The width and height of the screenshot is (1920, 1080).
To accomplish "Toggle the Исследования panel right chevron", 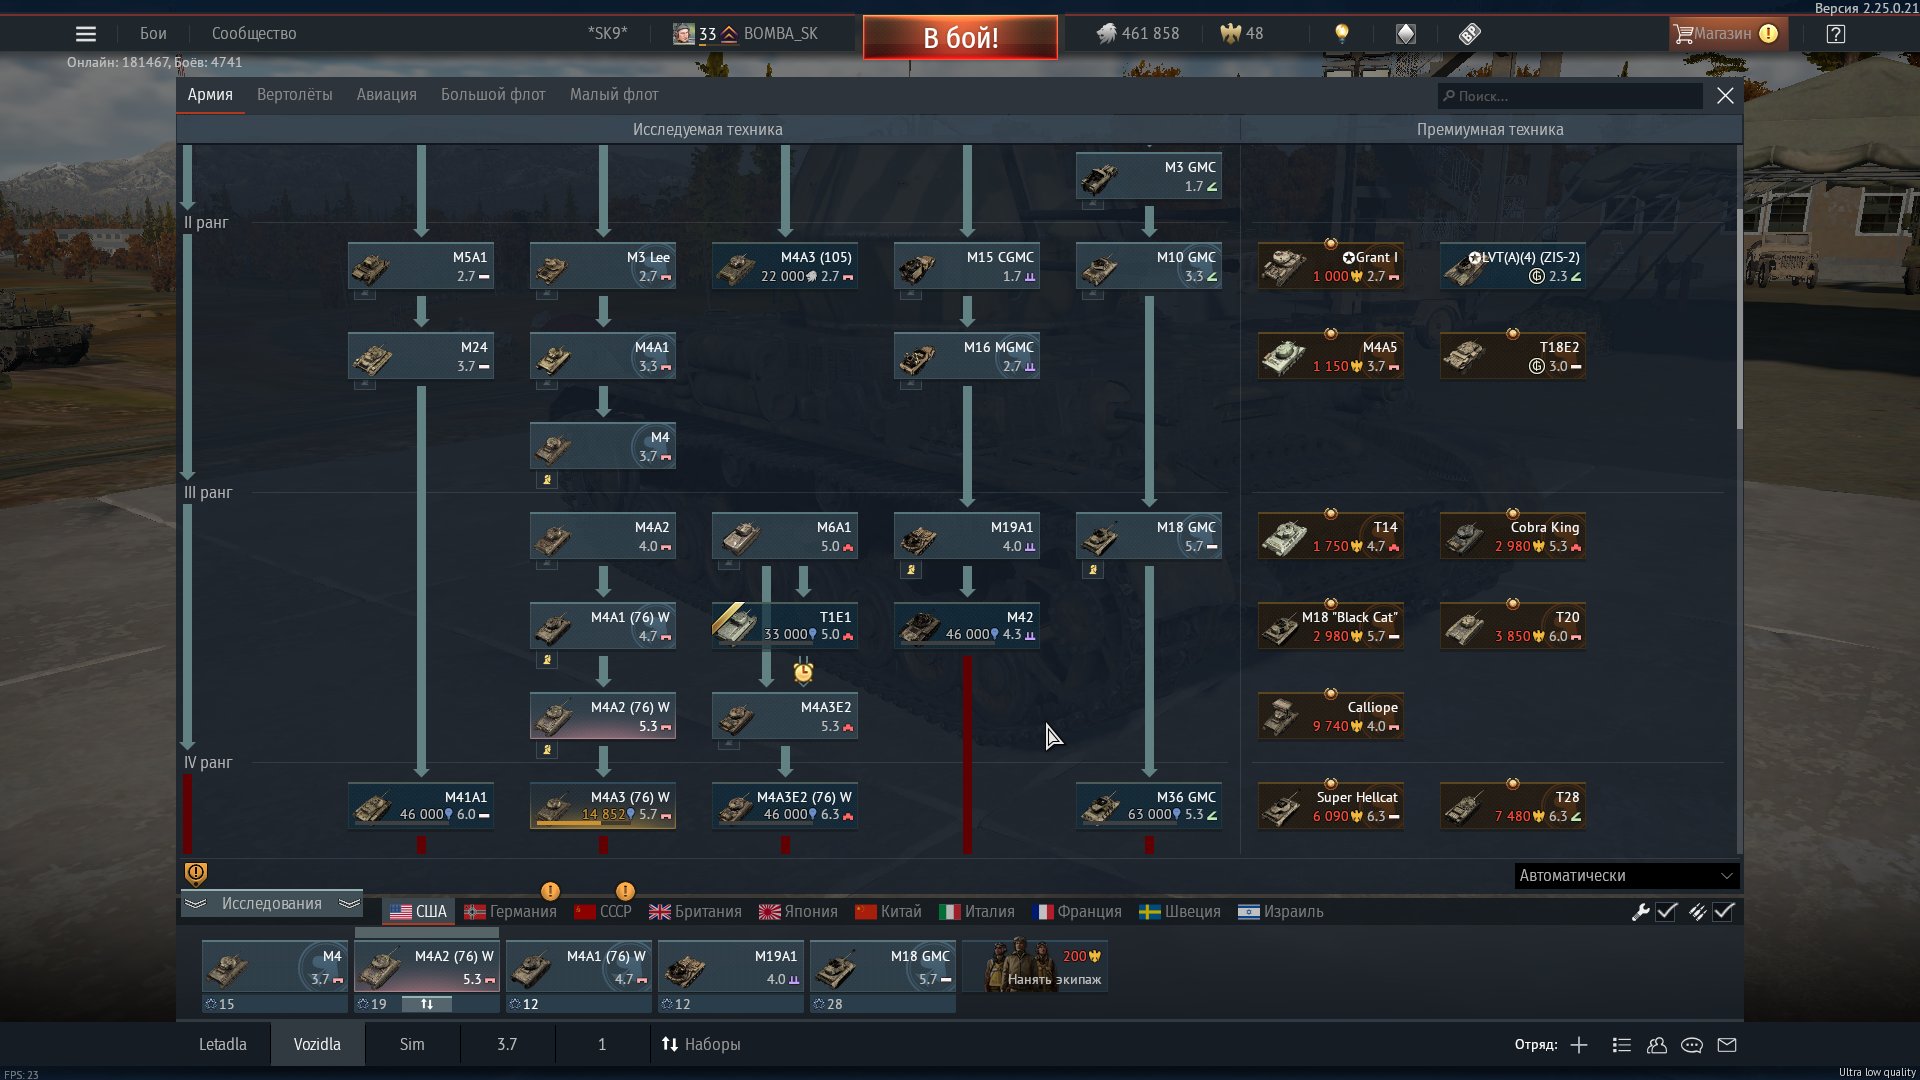I will click(349, 904).
